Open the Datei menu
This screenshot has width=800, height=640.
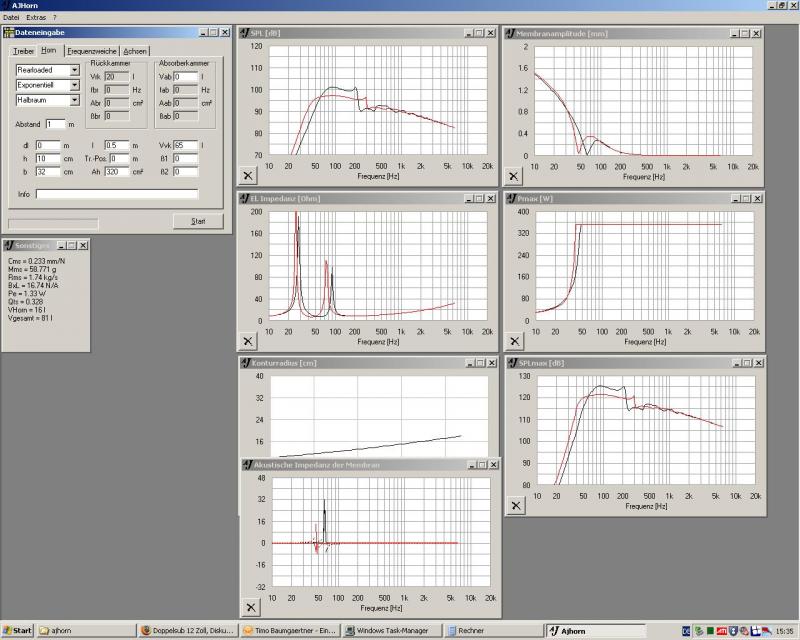(x=12, y=18)
